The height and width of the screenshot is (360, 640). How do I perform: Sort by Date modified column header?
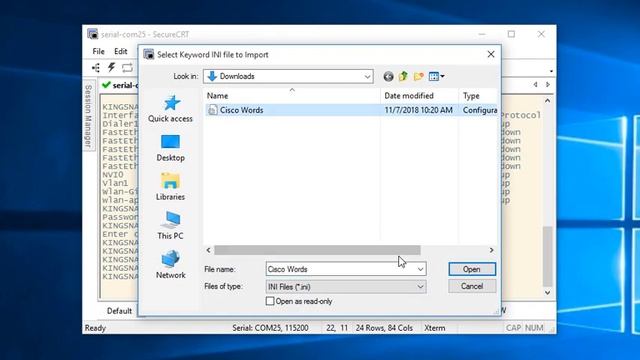click(x=420, y=96)
